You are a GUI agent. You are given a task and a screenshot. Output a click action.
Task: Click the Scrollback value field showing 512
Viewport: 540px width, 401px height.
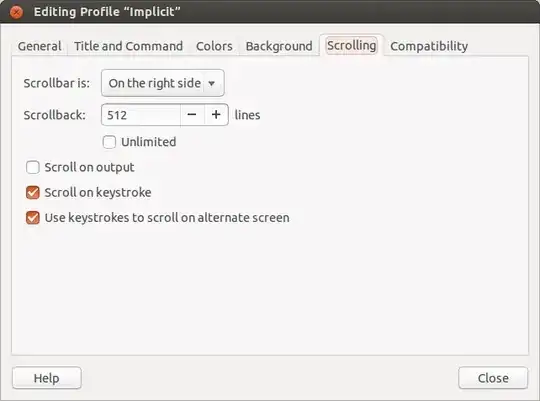(141, 115)
